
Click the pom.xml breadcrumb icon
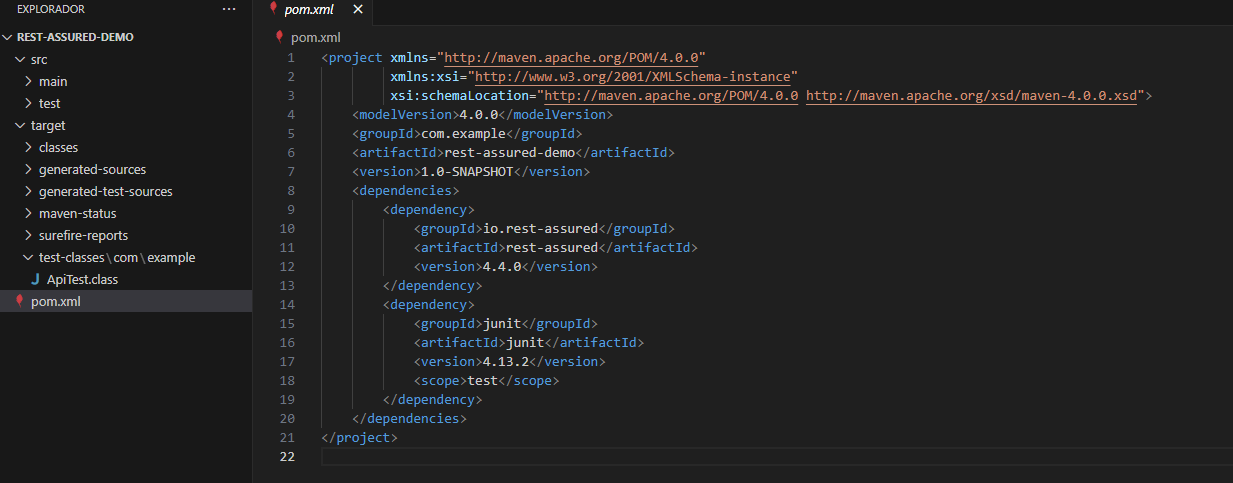click(x=280, y=37)
